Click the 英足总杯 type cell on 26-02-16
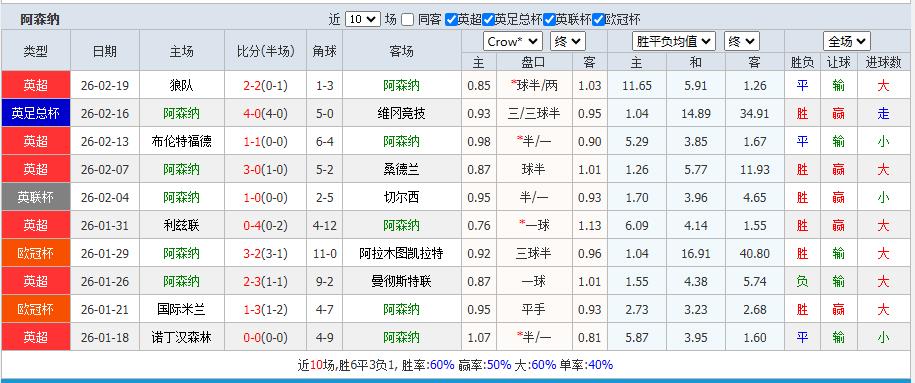The image size is (915, 383). click(36, 114)
